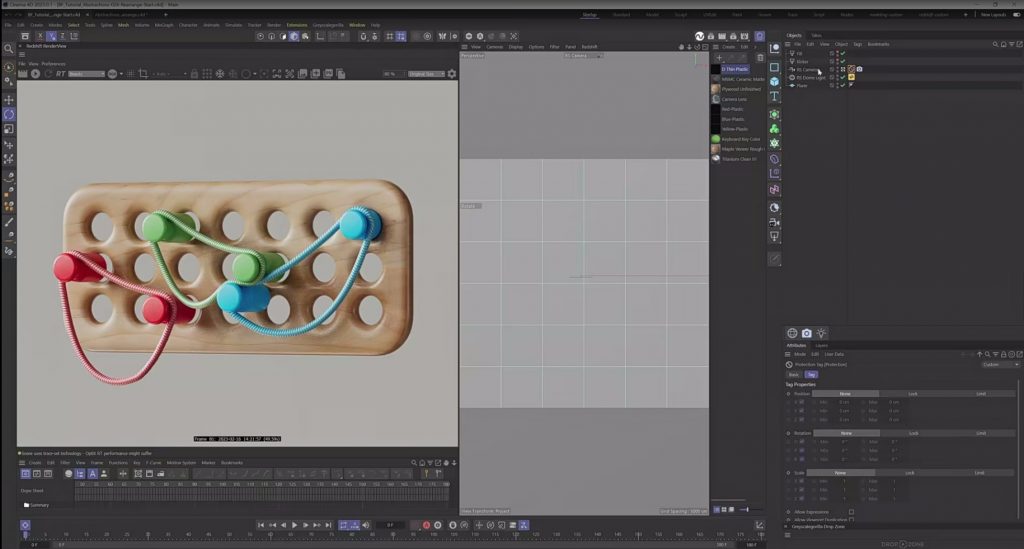
Task: Open the search magnifier at top of left toolbar
Action: 8,49
